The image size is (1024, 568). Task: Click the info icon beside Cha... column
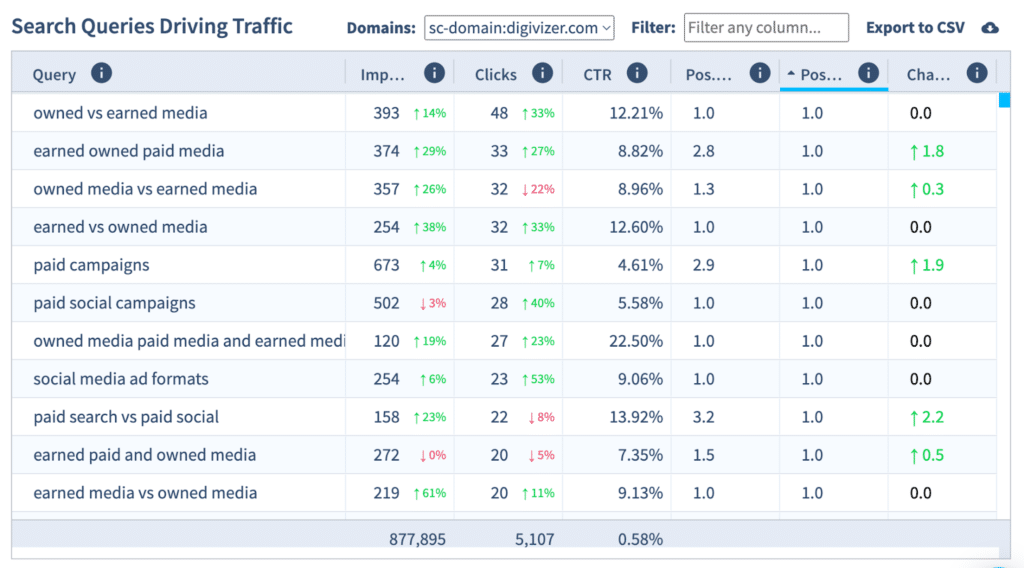click(x=977, y=73)
